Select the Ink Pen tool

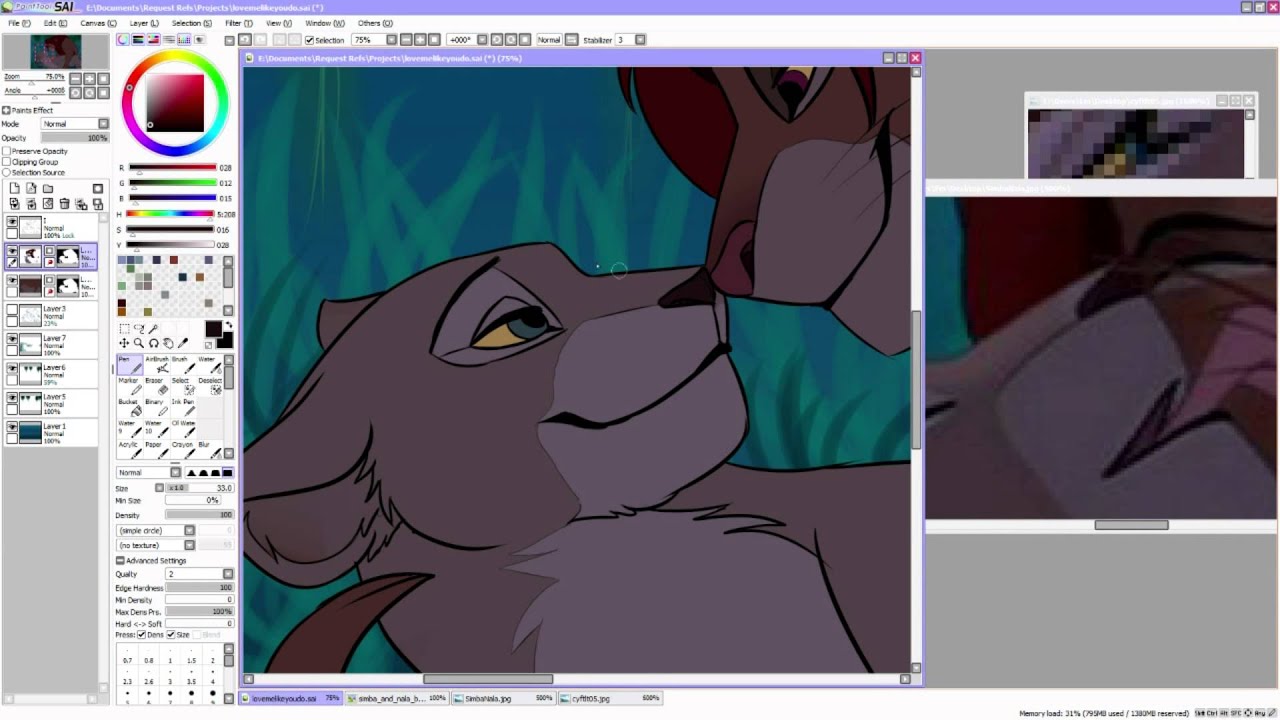point(182,408)
